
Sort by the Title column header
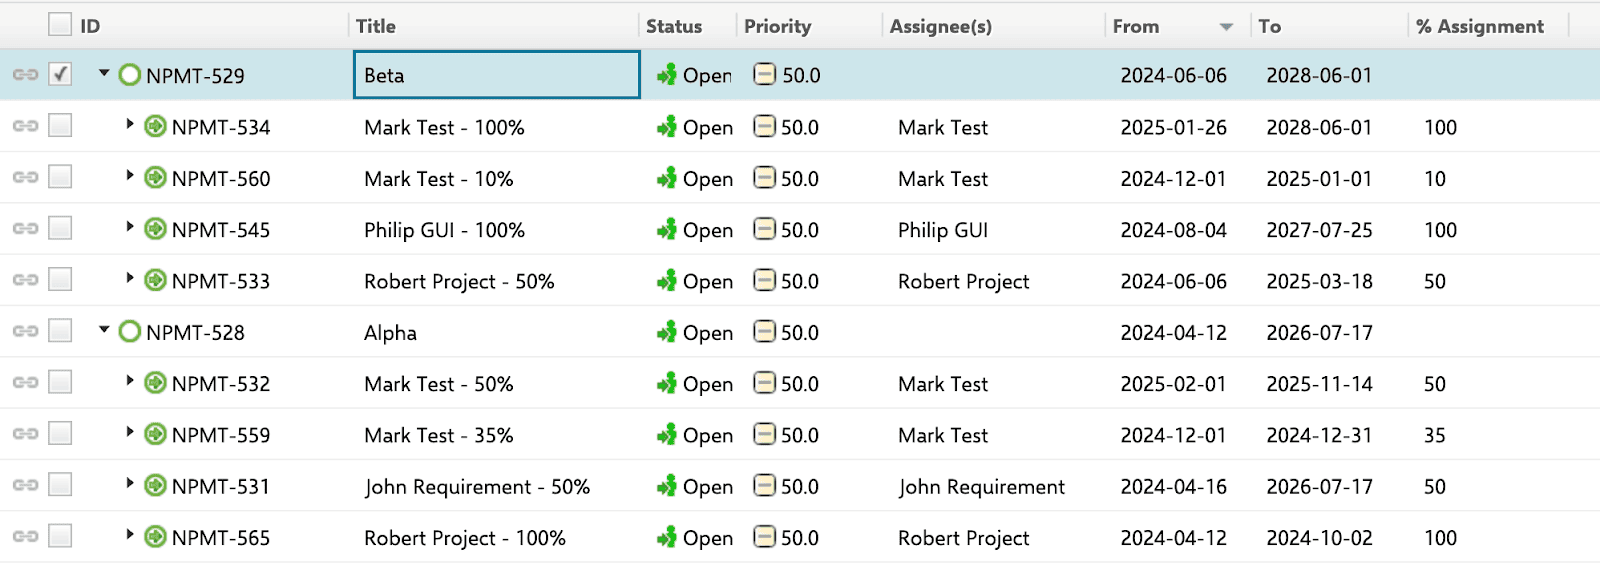tap(376, 26)
